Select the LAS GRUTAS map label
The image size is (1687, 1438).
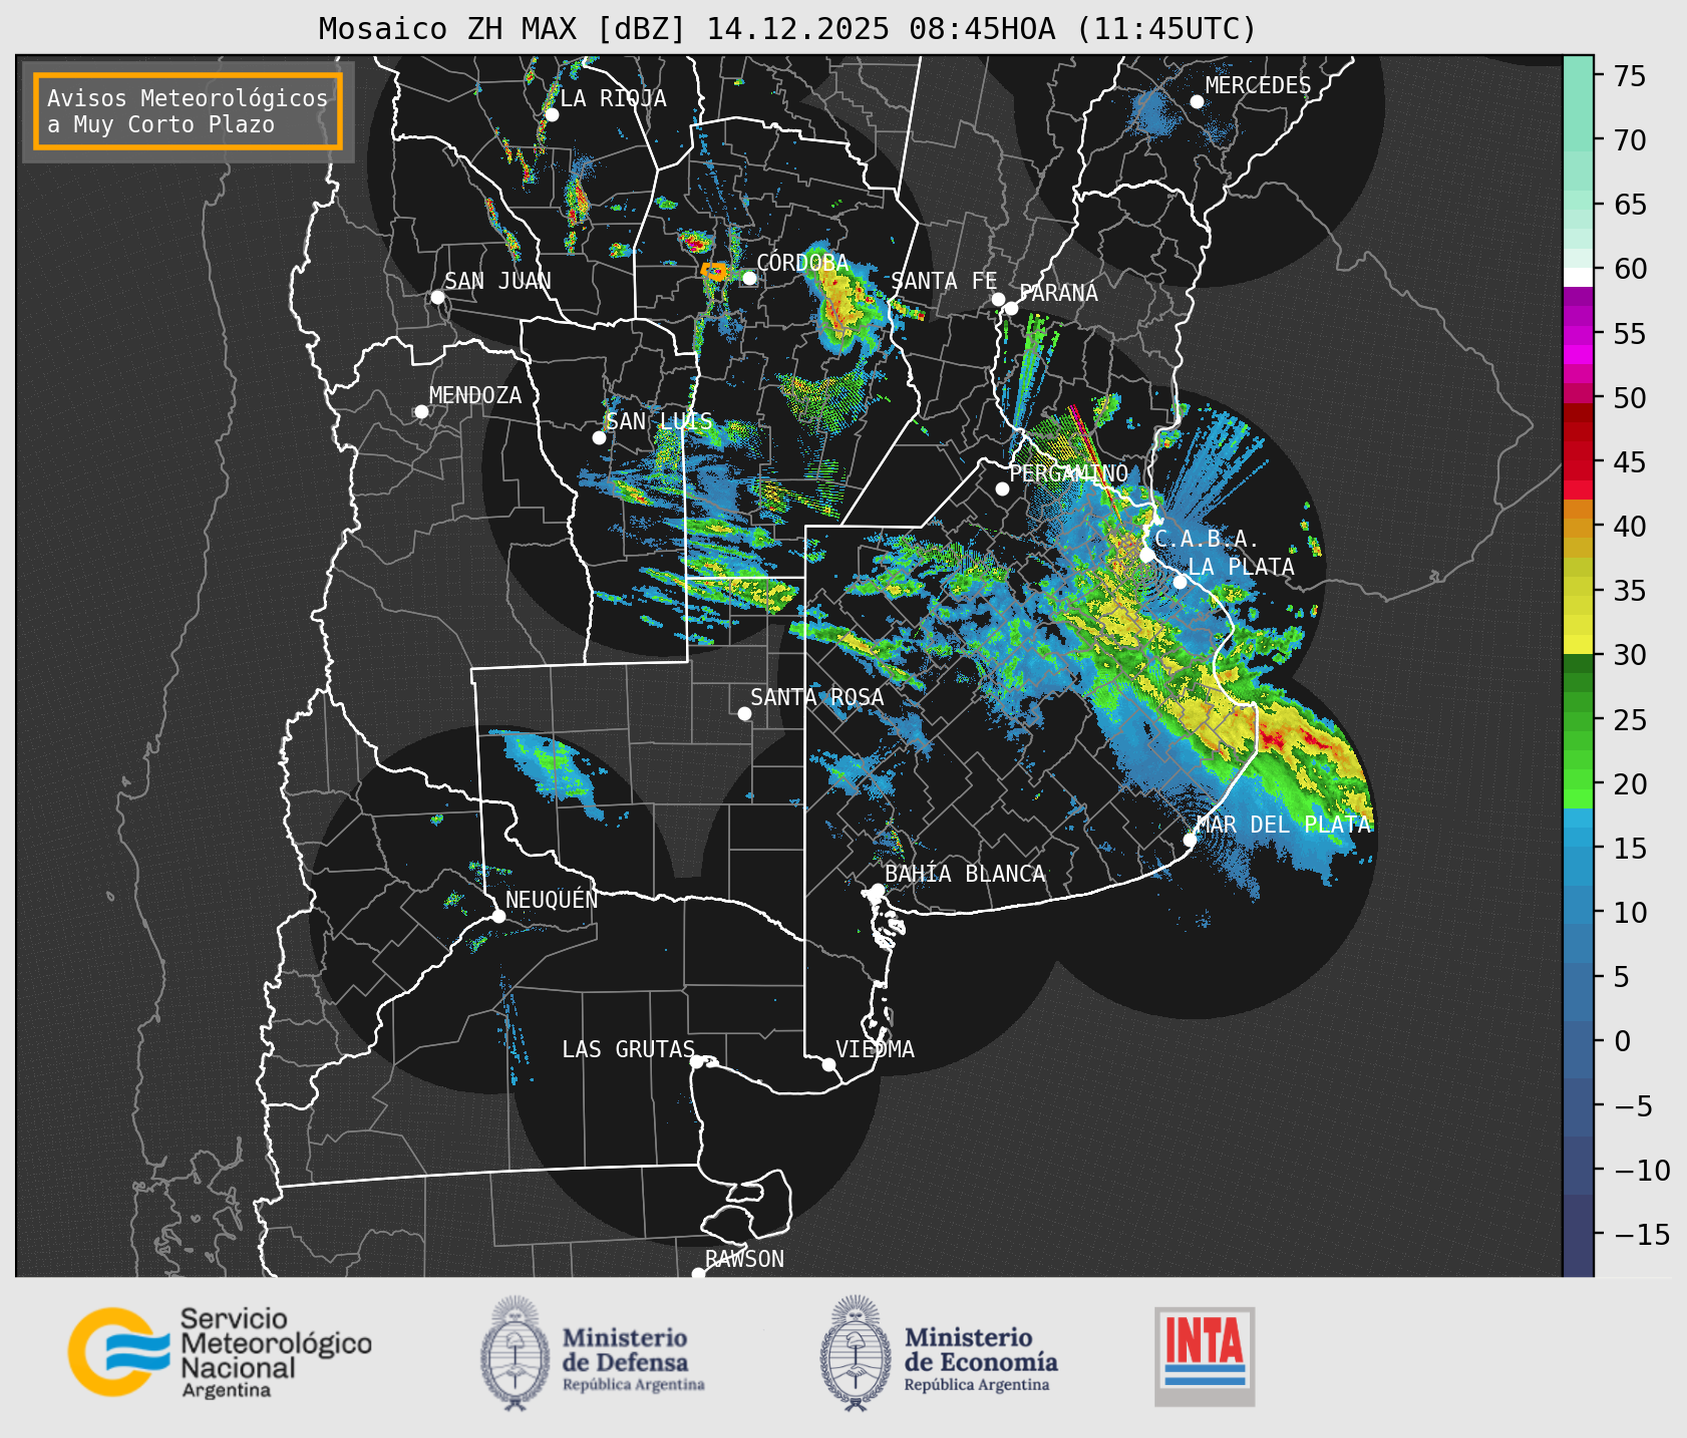coord(628,1049)
